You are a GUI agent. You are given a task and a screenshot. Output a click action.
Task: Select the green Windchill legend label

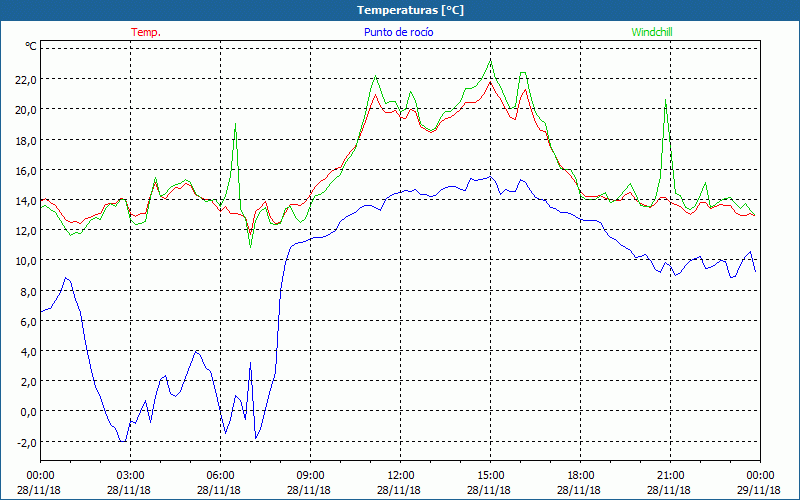click(x=652, y=32)
